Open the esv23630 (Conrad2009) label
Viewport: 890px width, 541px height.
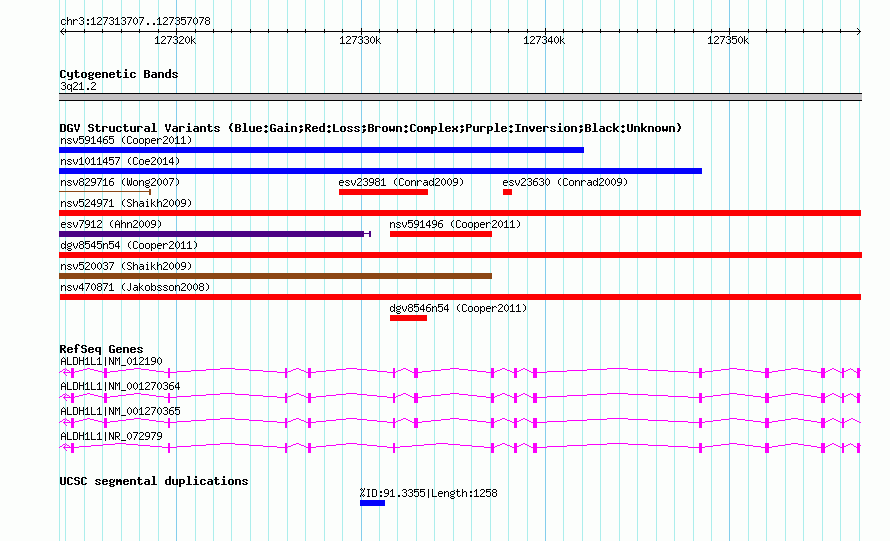(565, 182)
